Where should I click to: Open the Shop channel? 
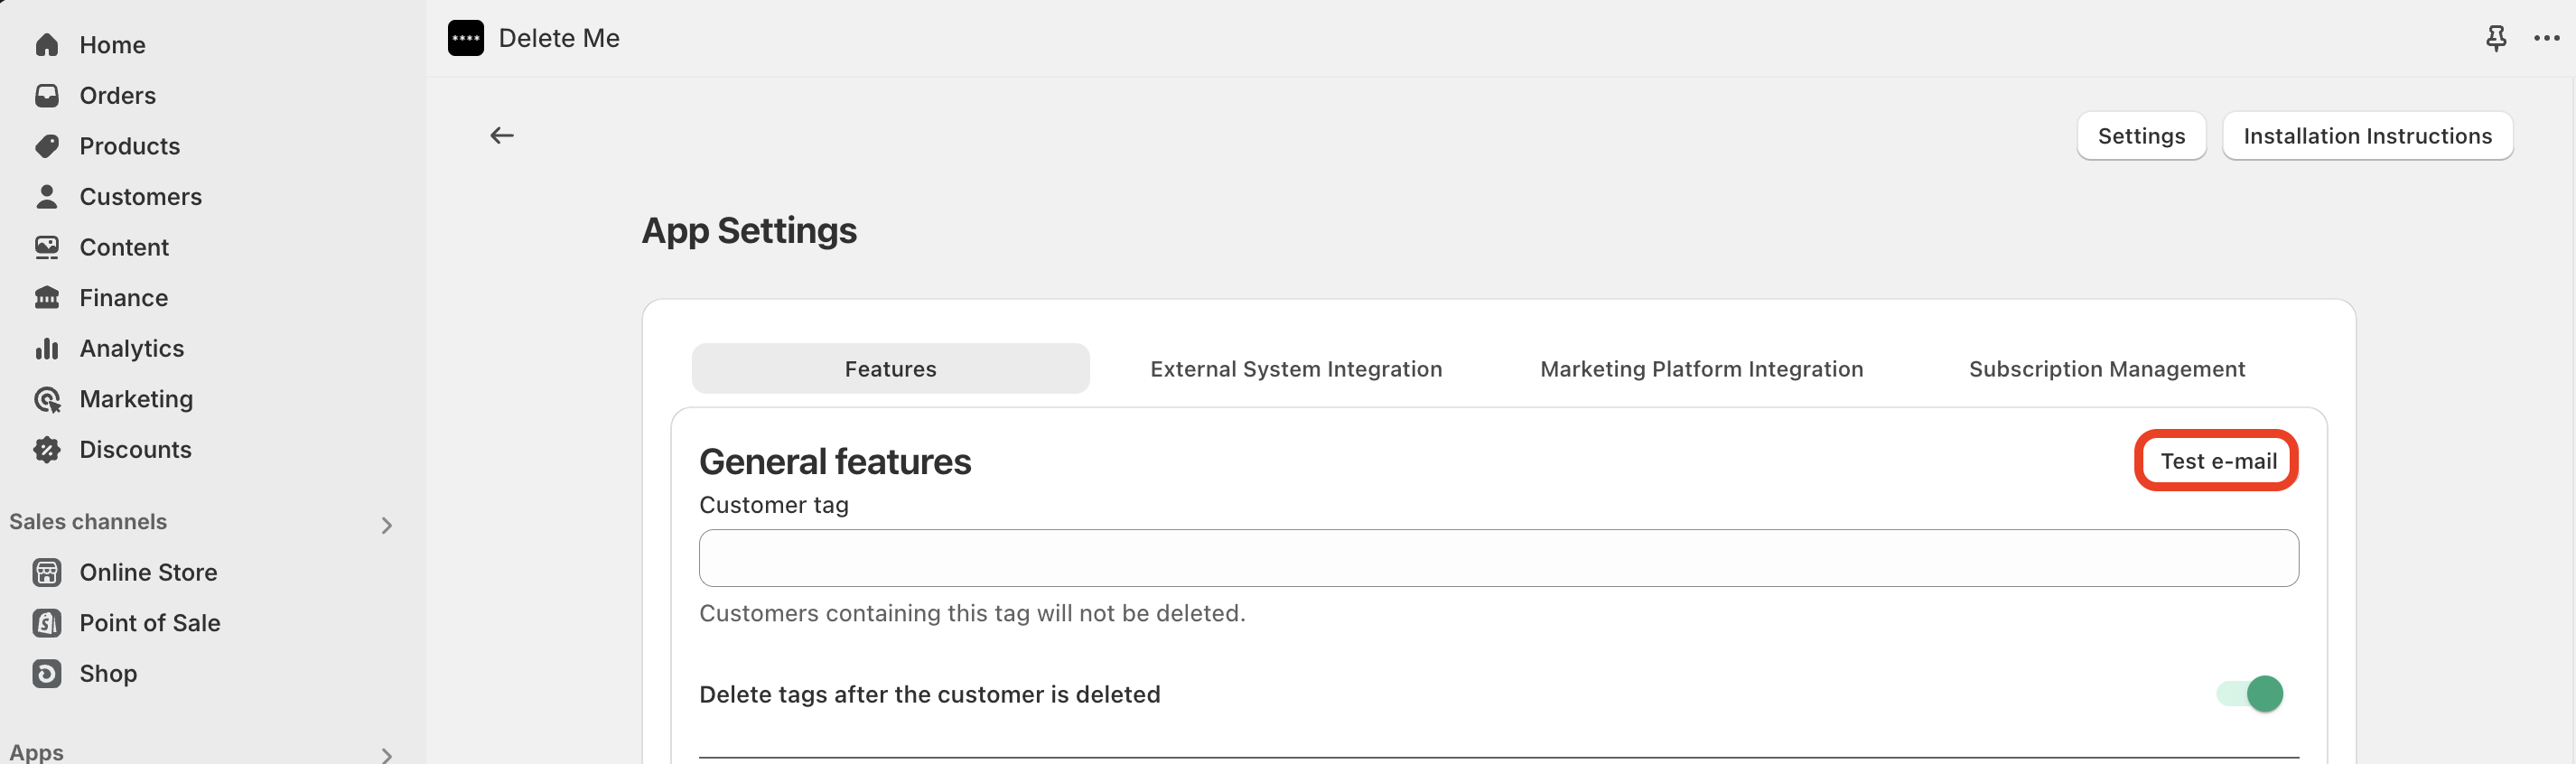108,673
